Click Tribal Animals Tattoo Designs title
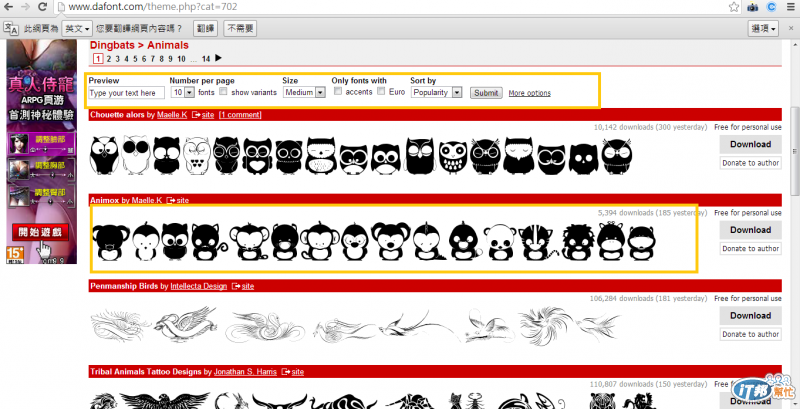800x409 pixels. pos(145,372)
